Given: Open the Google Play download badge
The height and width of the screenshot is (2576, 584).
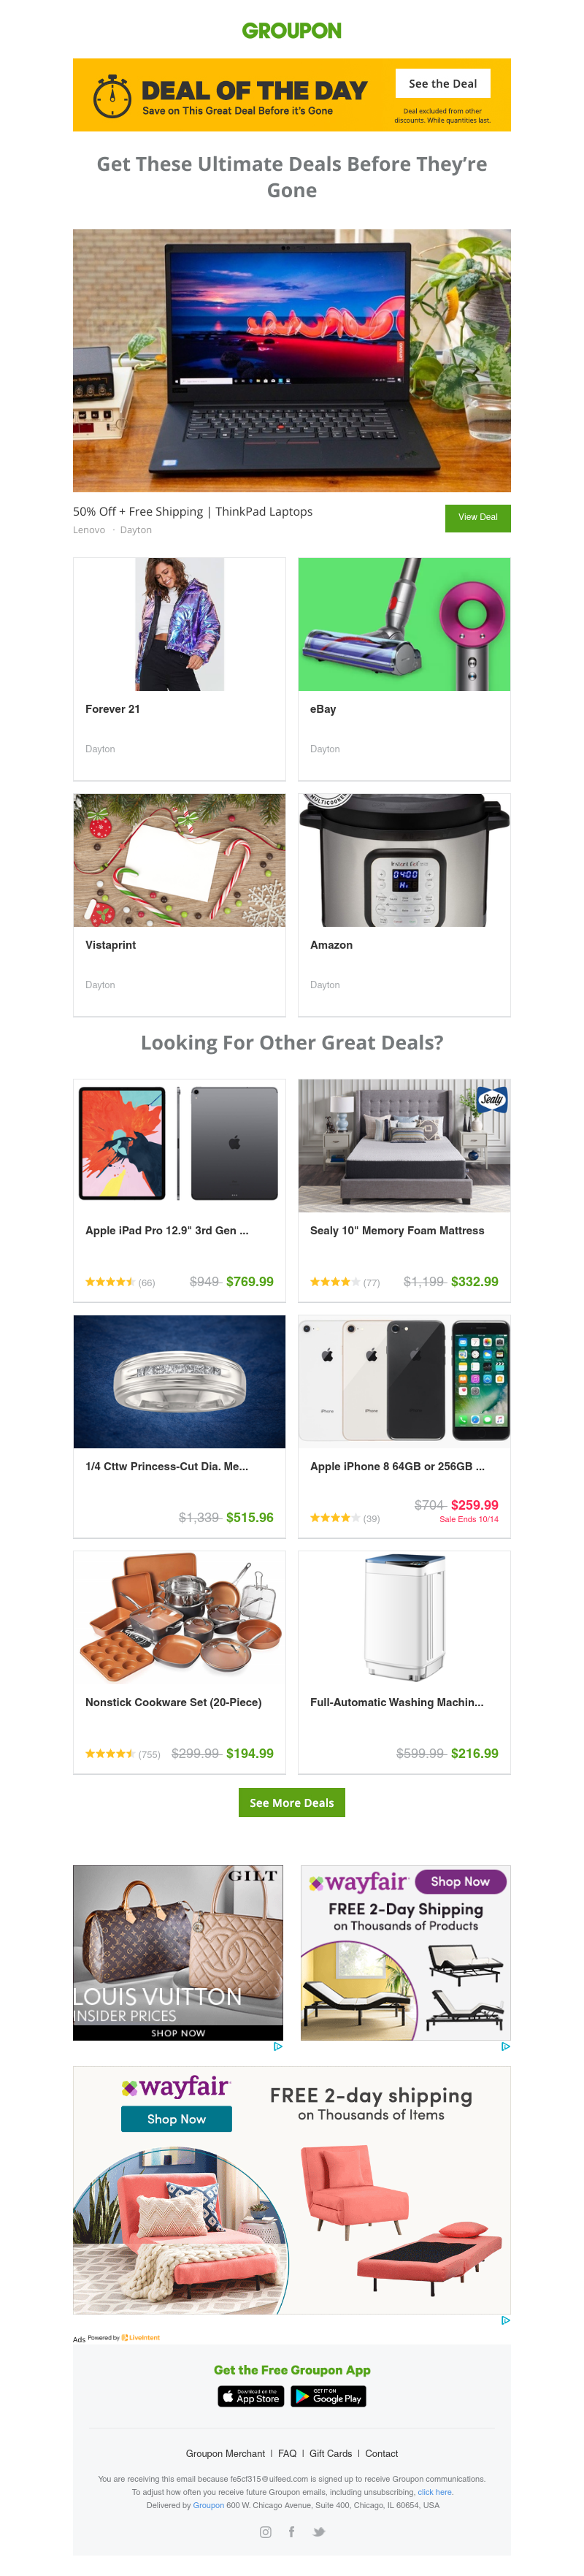Looking at the screenshot, I should pyautogui.click(x=328, y=2396).
